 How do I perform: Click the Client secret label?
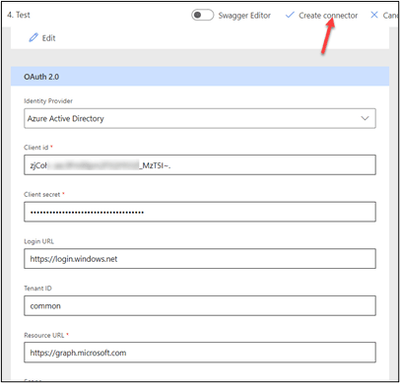[42, 194]
